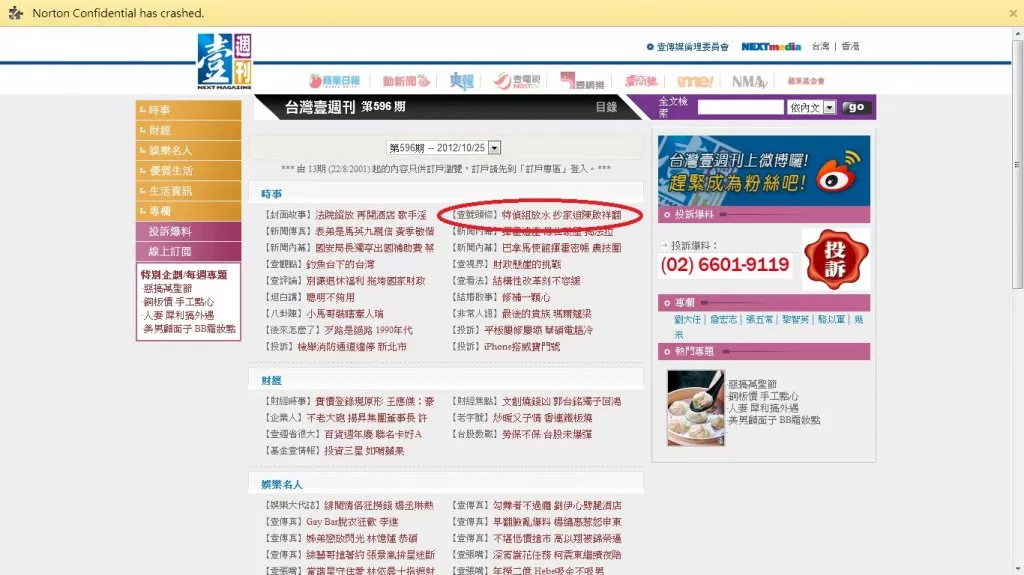The height and width of the screenshot is (575, 1024).
Task: Open the 蘋果日報 Apple Daily logo link
Action: tap(334, 81)
